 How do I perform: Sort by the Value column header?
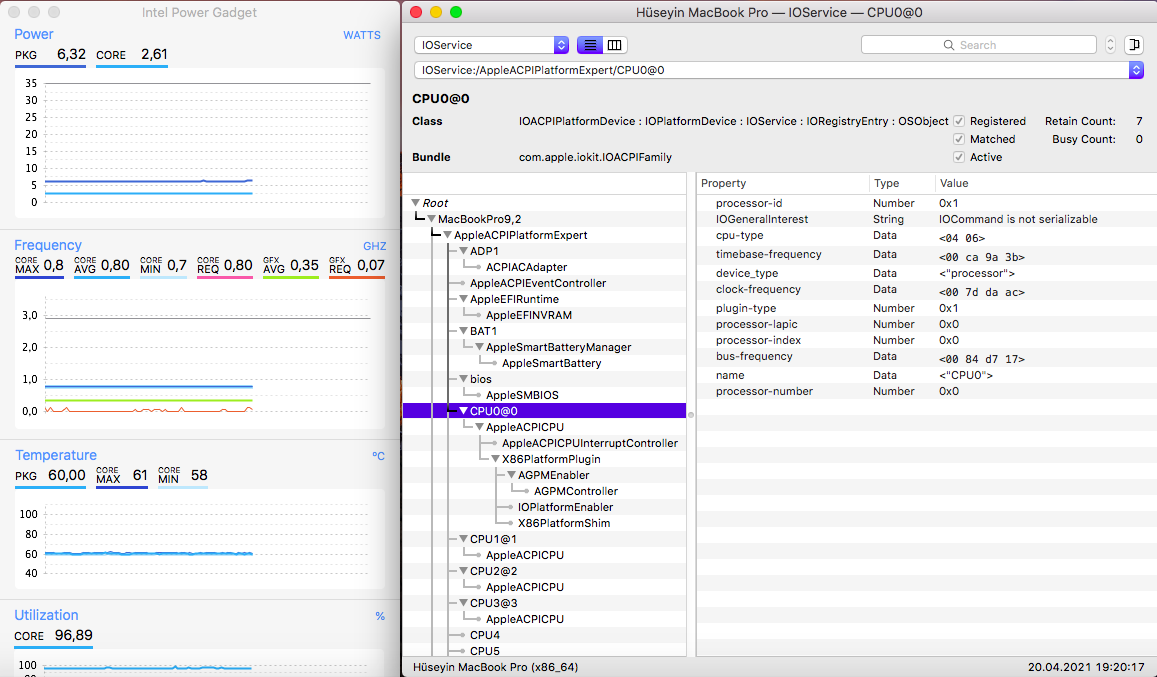coord(953,183)
